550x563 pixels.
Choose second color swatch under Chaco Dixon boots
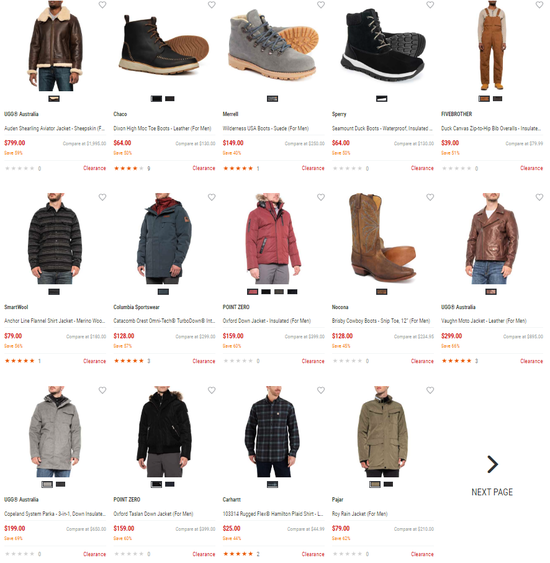point(170,98)
